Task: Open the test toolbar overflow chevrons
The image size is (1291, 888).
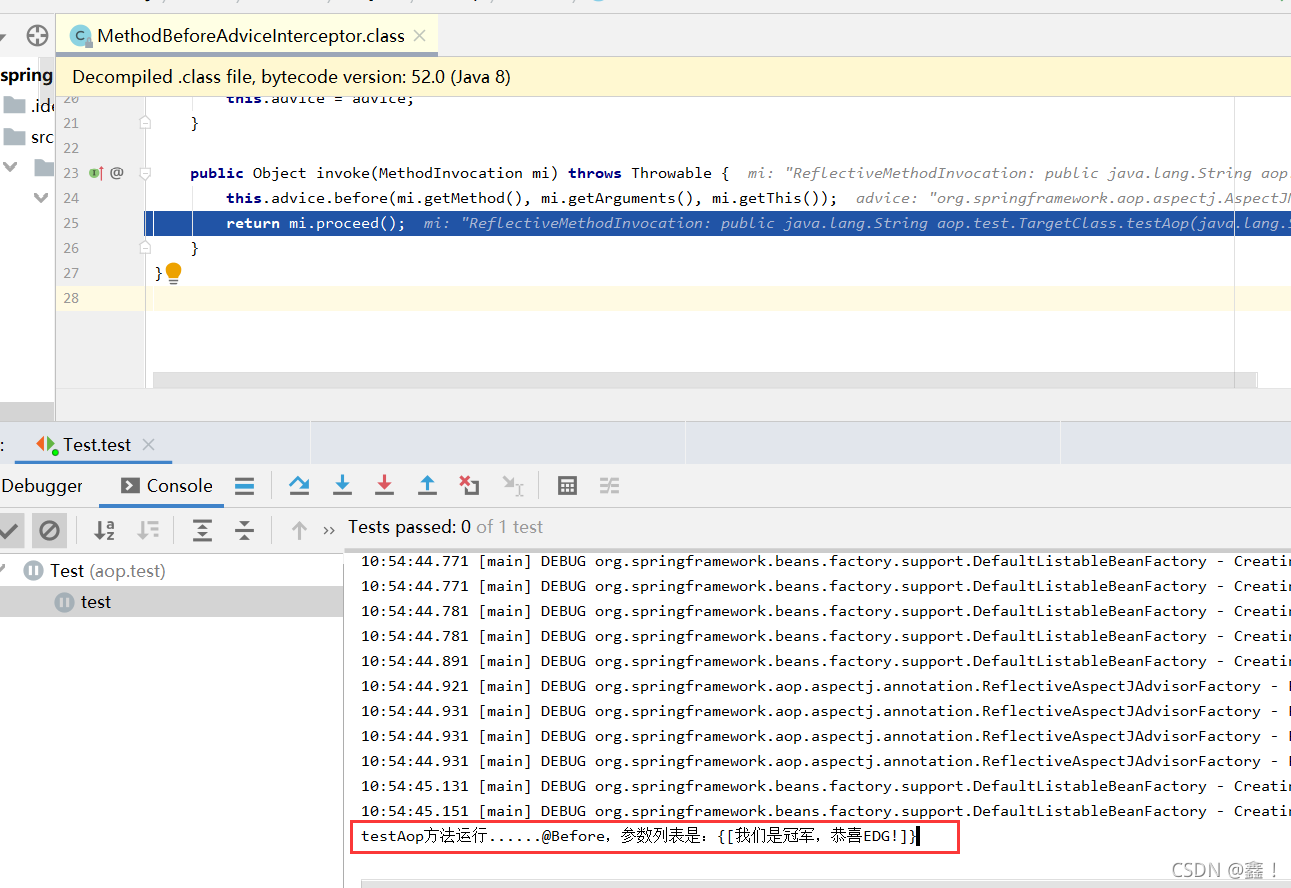Action: [x=329, y=531]
